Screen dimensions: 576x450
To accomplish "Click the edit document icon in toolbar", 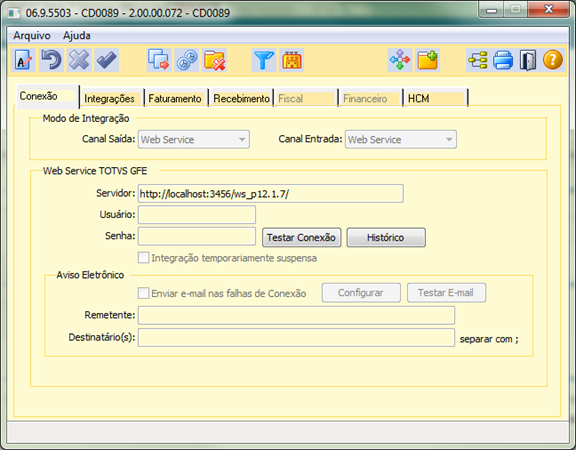I will [24, 60].
